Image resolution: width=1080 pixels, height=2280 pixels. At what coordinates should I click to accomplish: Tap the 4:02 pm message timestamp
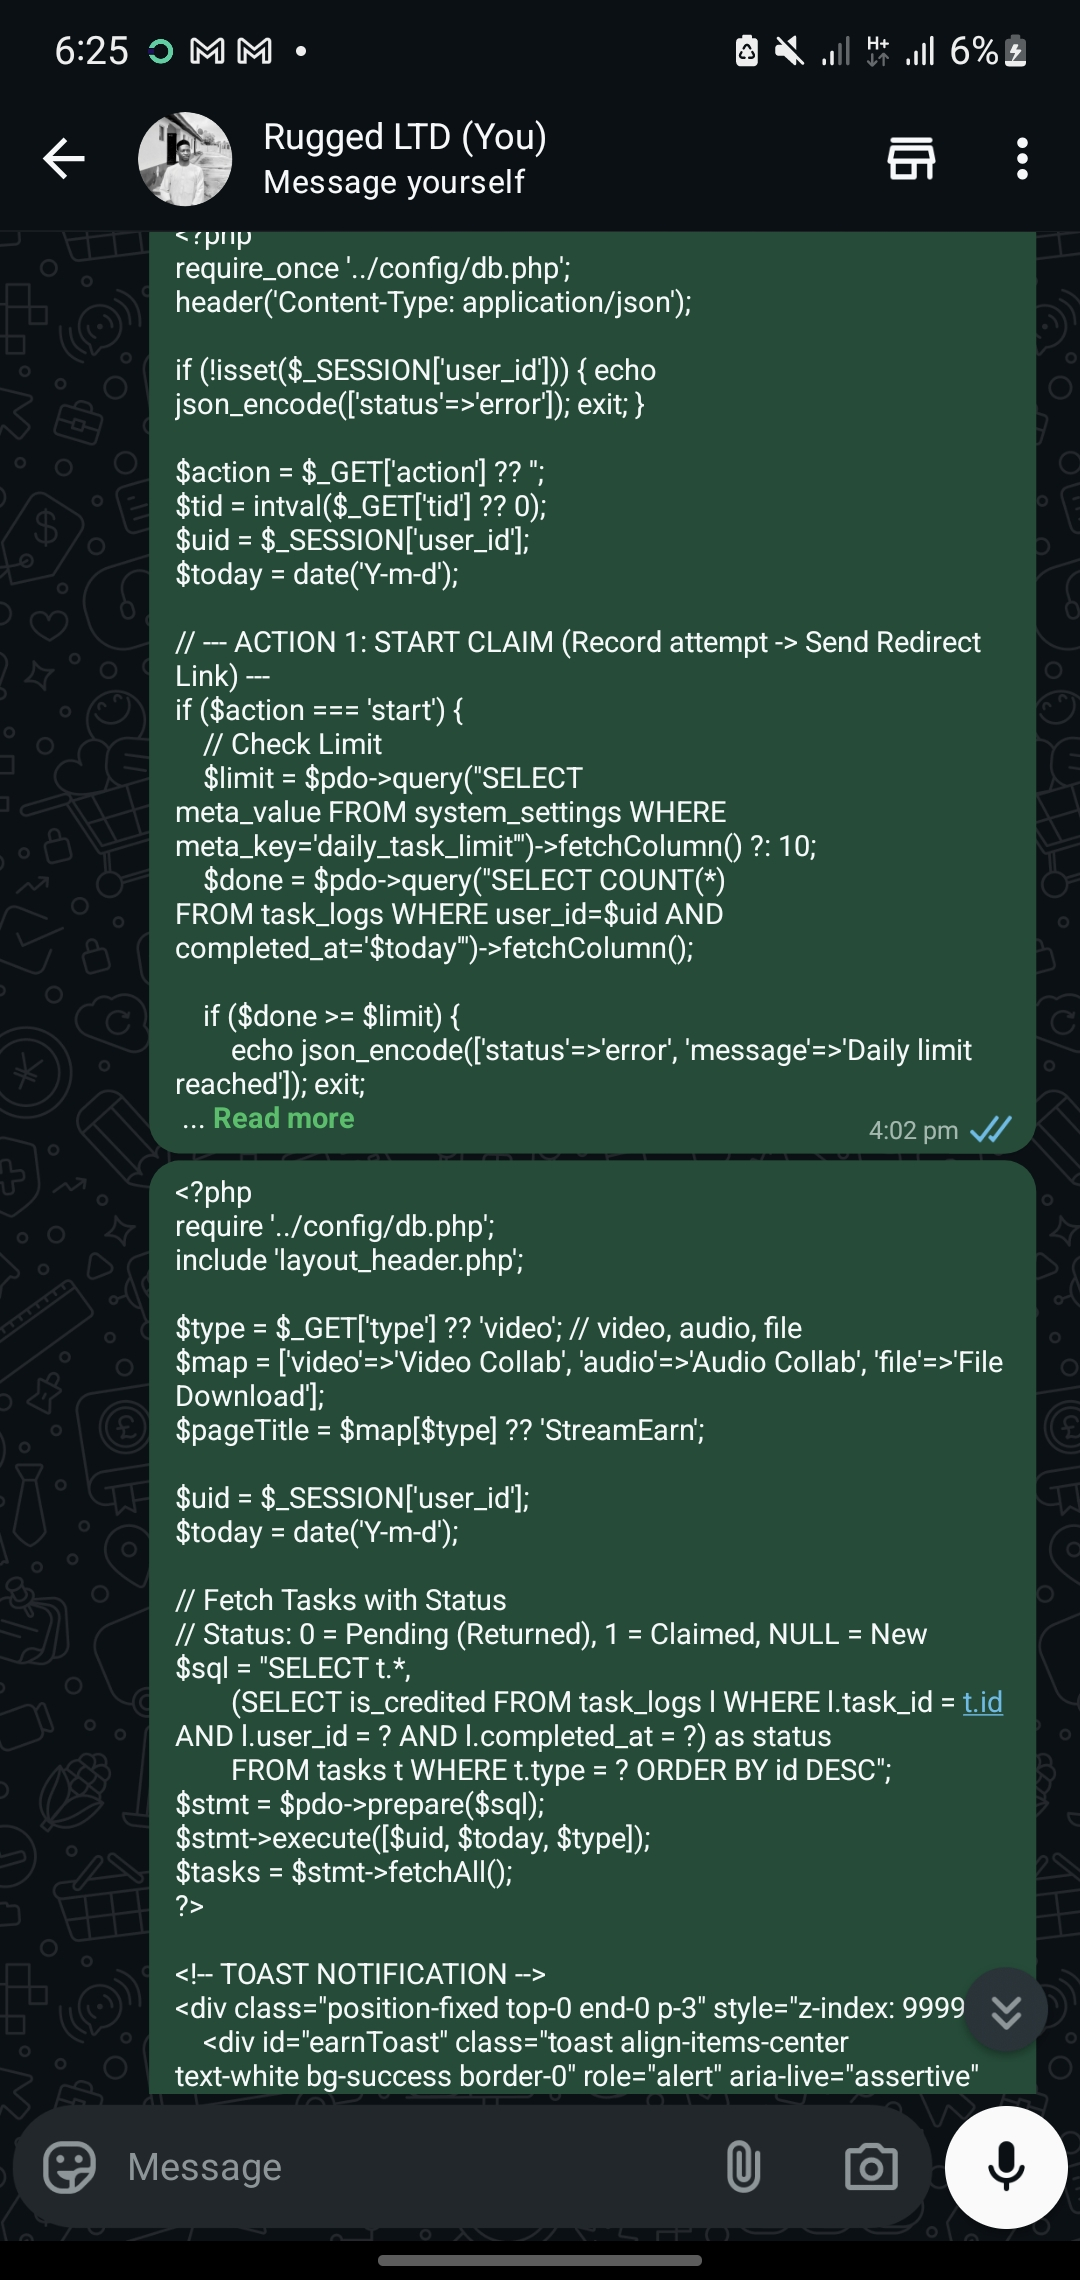[913, 1130]
